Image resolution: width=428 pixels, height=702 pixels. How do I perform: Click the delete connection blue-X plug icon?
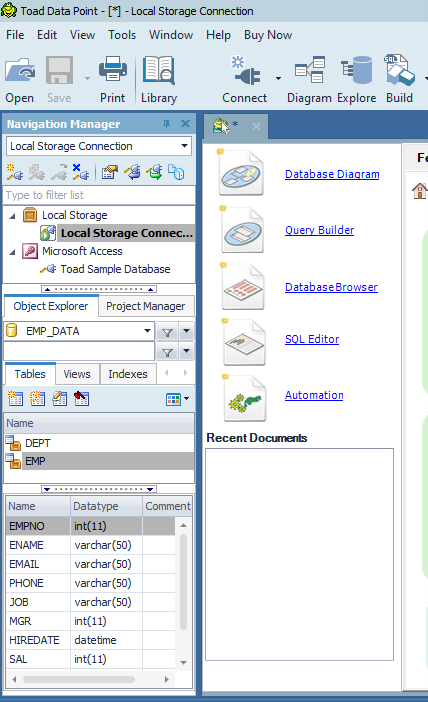[81, 172]
